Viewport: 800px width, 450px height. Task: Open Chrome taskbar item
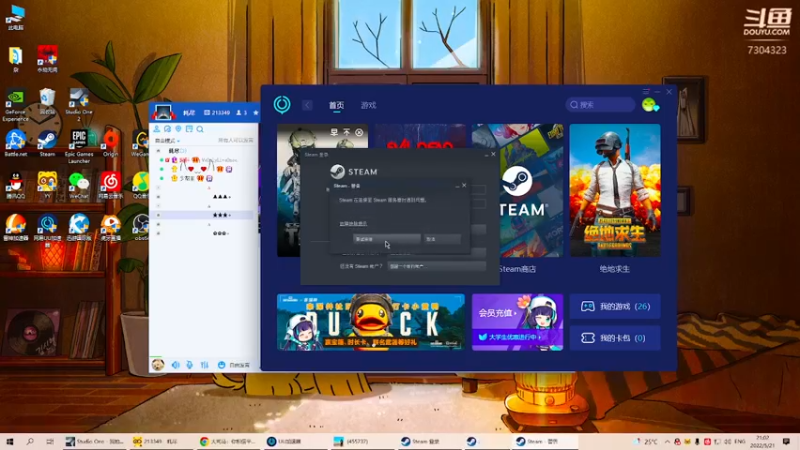(229, 441)
